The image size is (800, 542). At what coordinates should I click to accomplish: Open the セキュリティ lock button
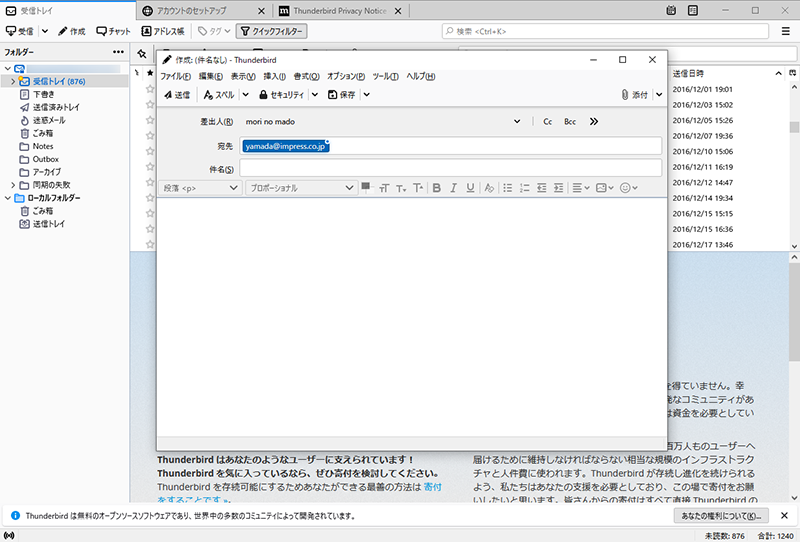(x=281, y=94)
